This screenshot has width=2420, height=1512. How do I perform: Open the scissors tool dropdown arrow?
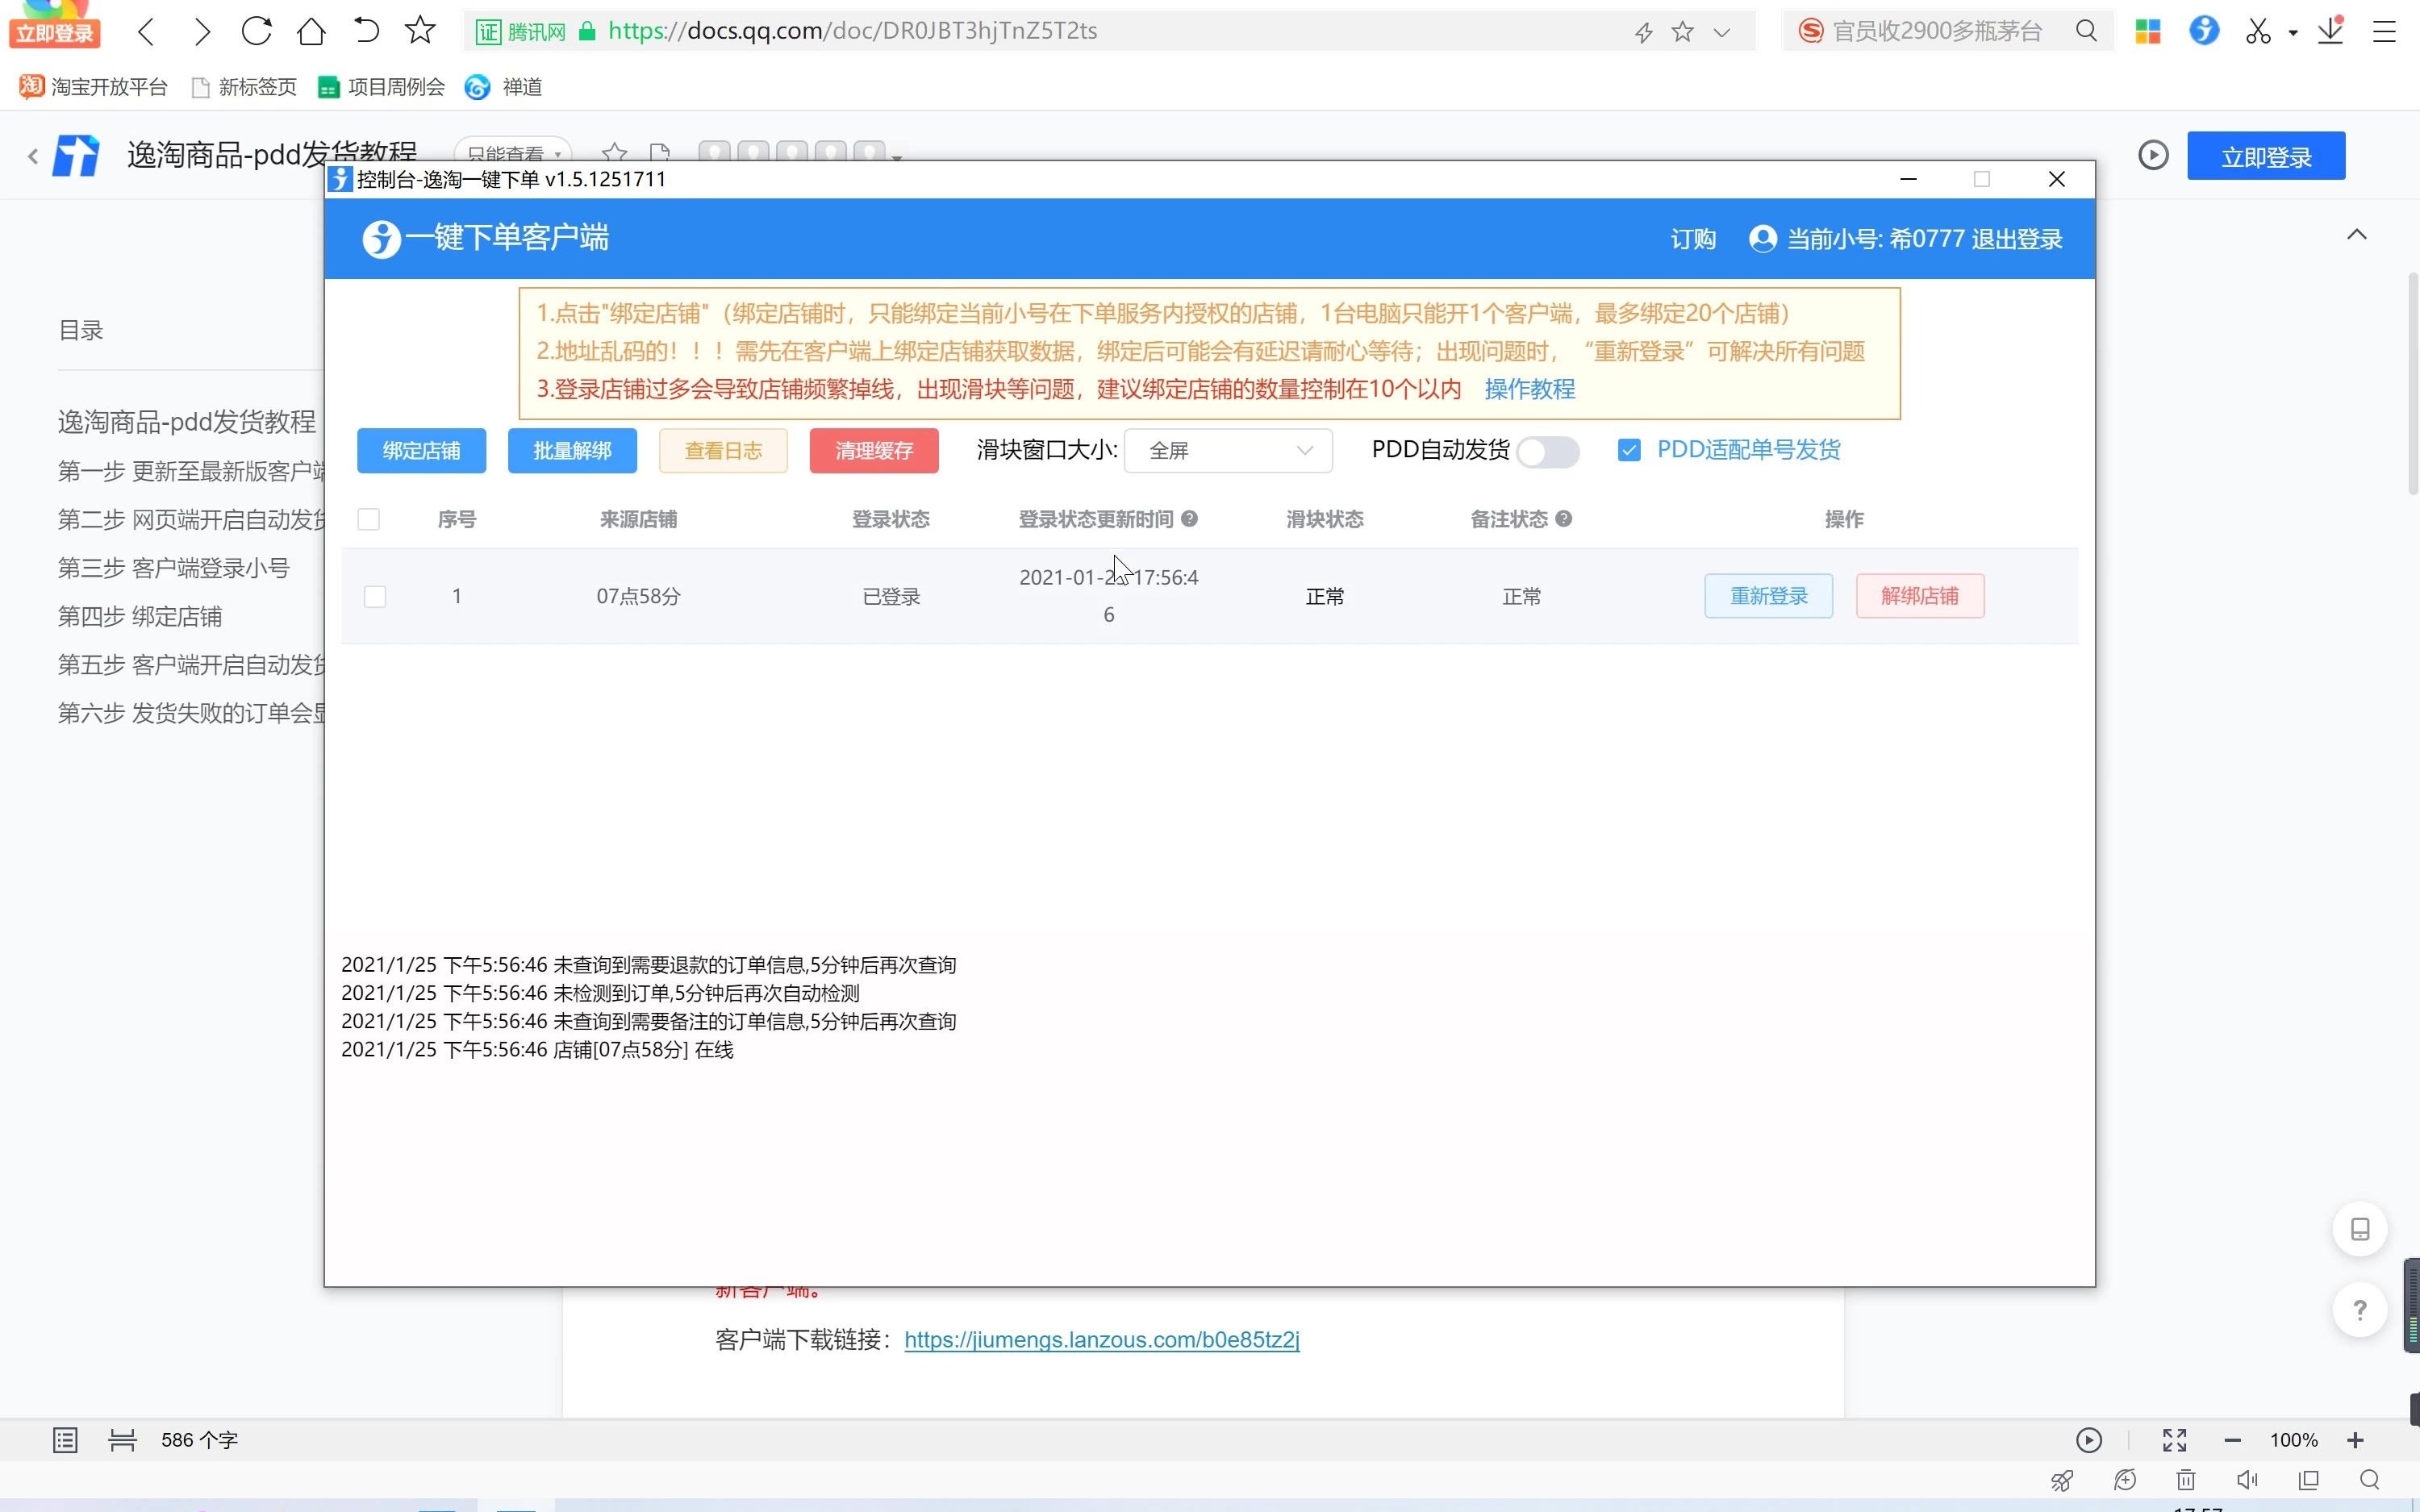tap(2293, 33)
